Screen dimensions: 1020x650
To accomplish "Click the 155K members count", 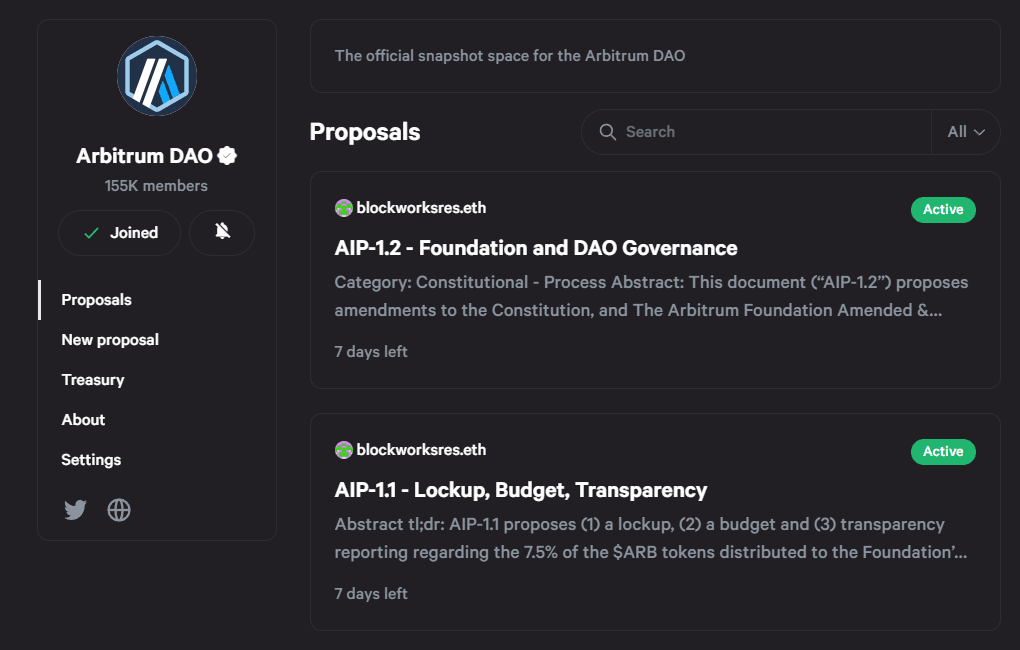I will (x=156, y=186).
